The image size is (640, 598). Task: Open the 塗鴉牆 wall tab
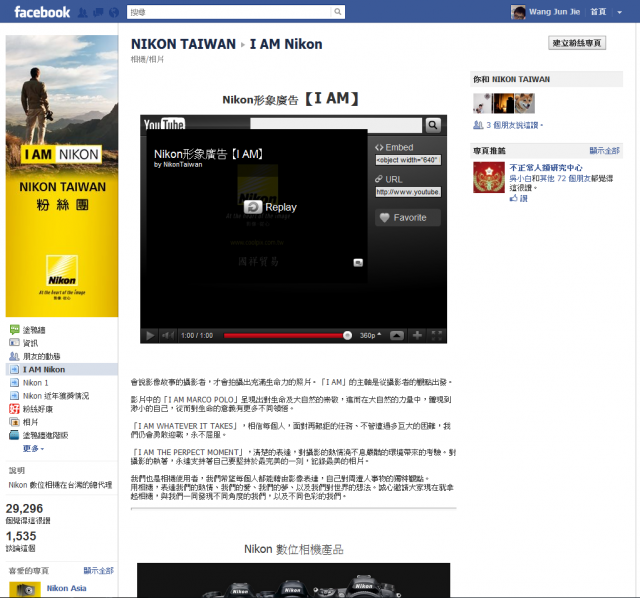[34, 330]
